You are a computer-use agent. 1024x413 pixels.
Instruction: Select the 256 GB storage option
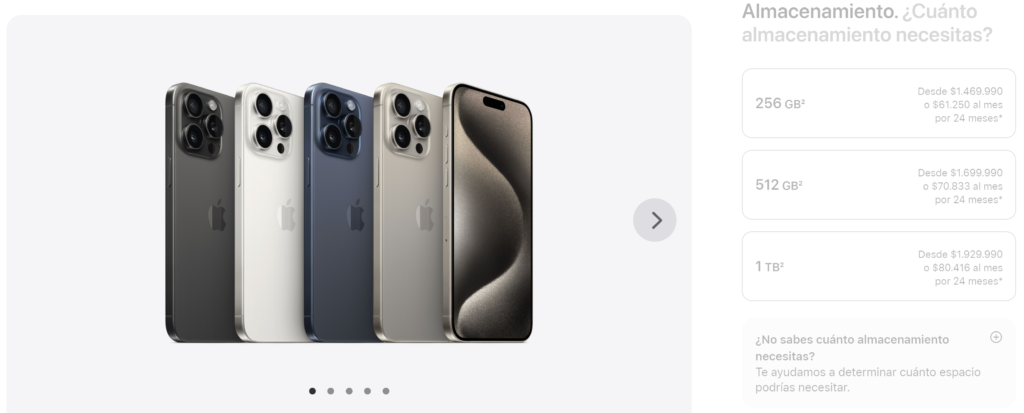coord(878,103)
